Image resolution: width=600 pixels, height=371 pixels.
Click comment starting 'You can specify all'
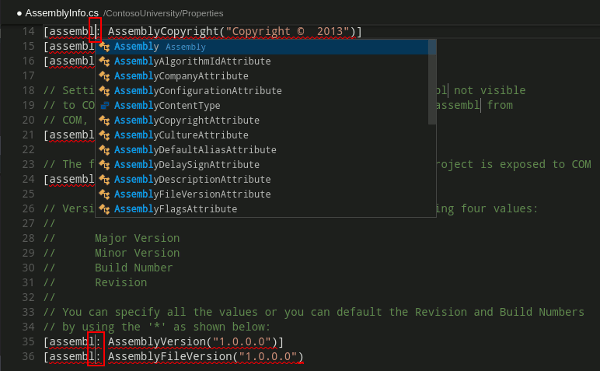(314, 312)
